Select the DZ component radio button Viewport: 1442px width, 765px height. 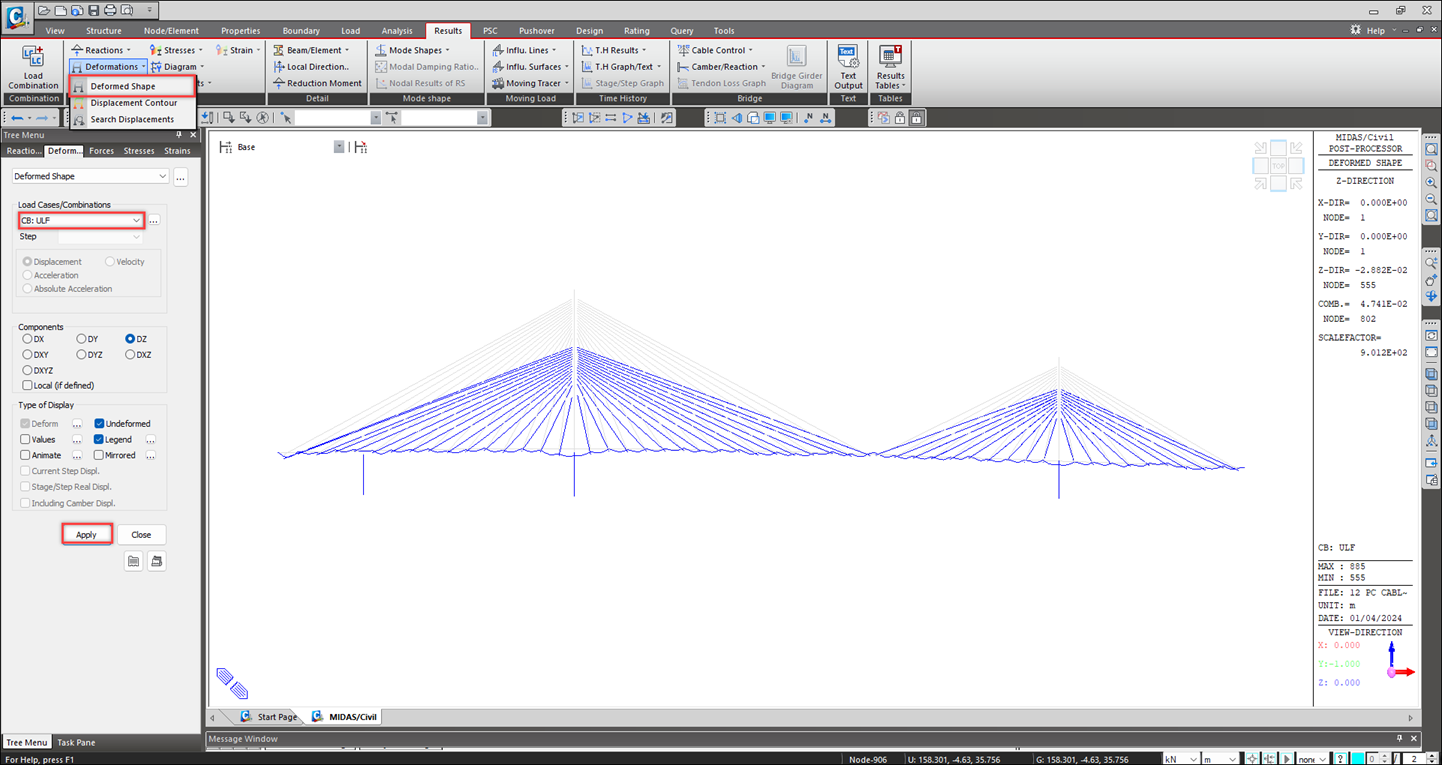click(130, 339)
